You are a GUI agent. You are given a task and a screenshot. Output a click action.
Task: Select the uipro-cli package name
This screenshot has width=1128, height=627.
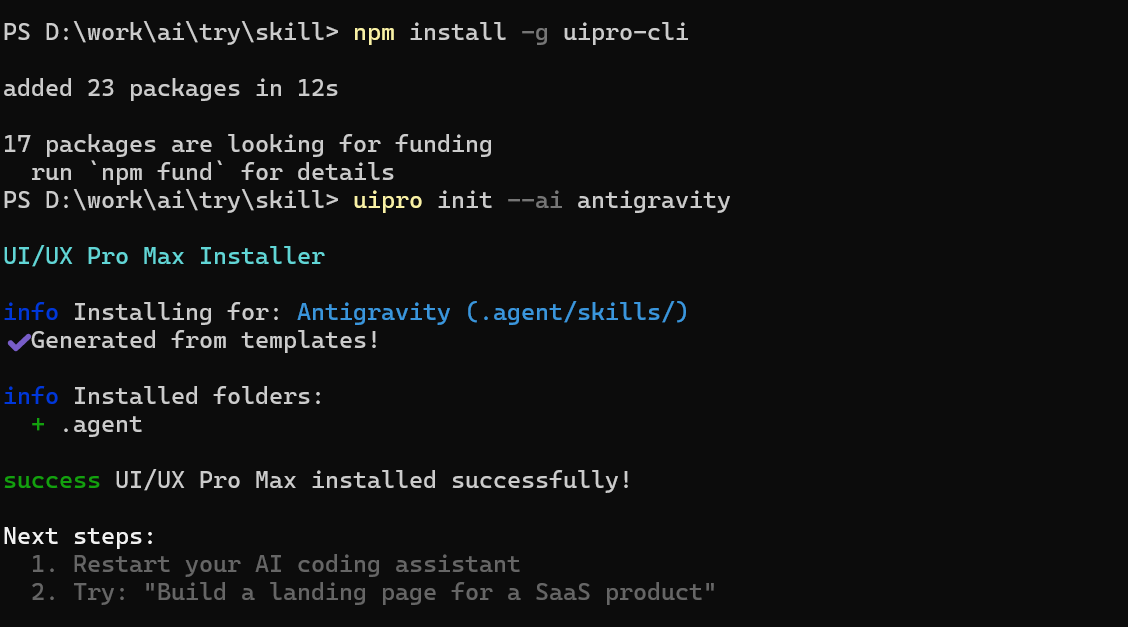[625, 33]
